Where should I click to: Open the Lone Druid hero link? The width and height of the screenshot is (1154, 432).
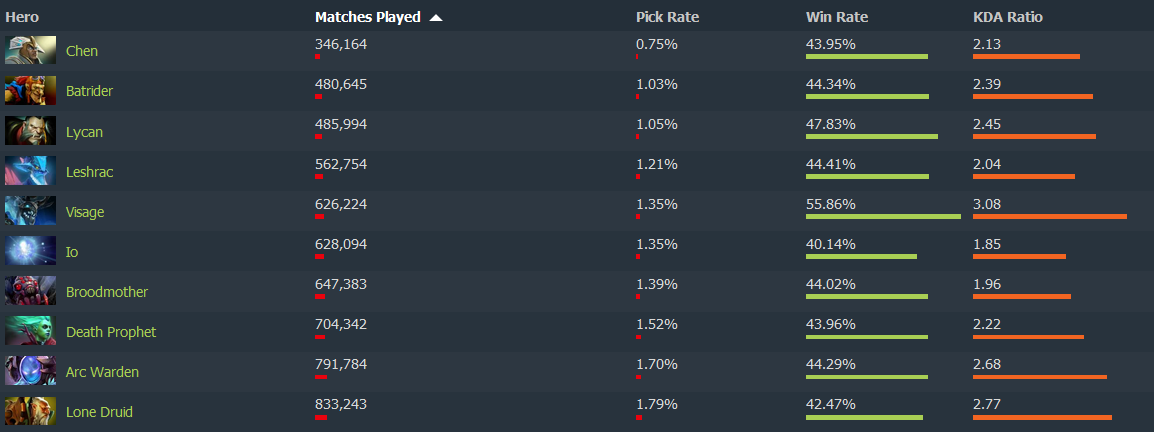click(x=99, y=412)
